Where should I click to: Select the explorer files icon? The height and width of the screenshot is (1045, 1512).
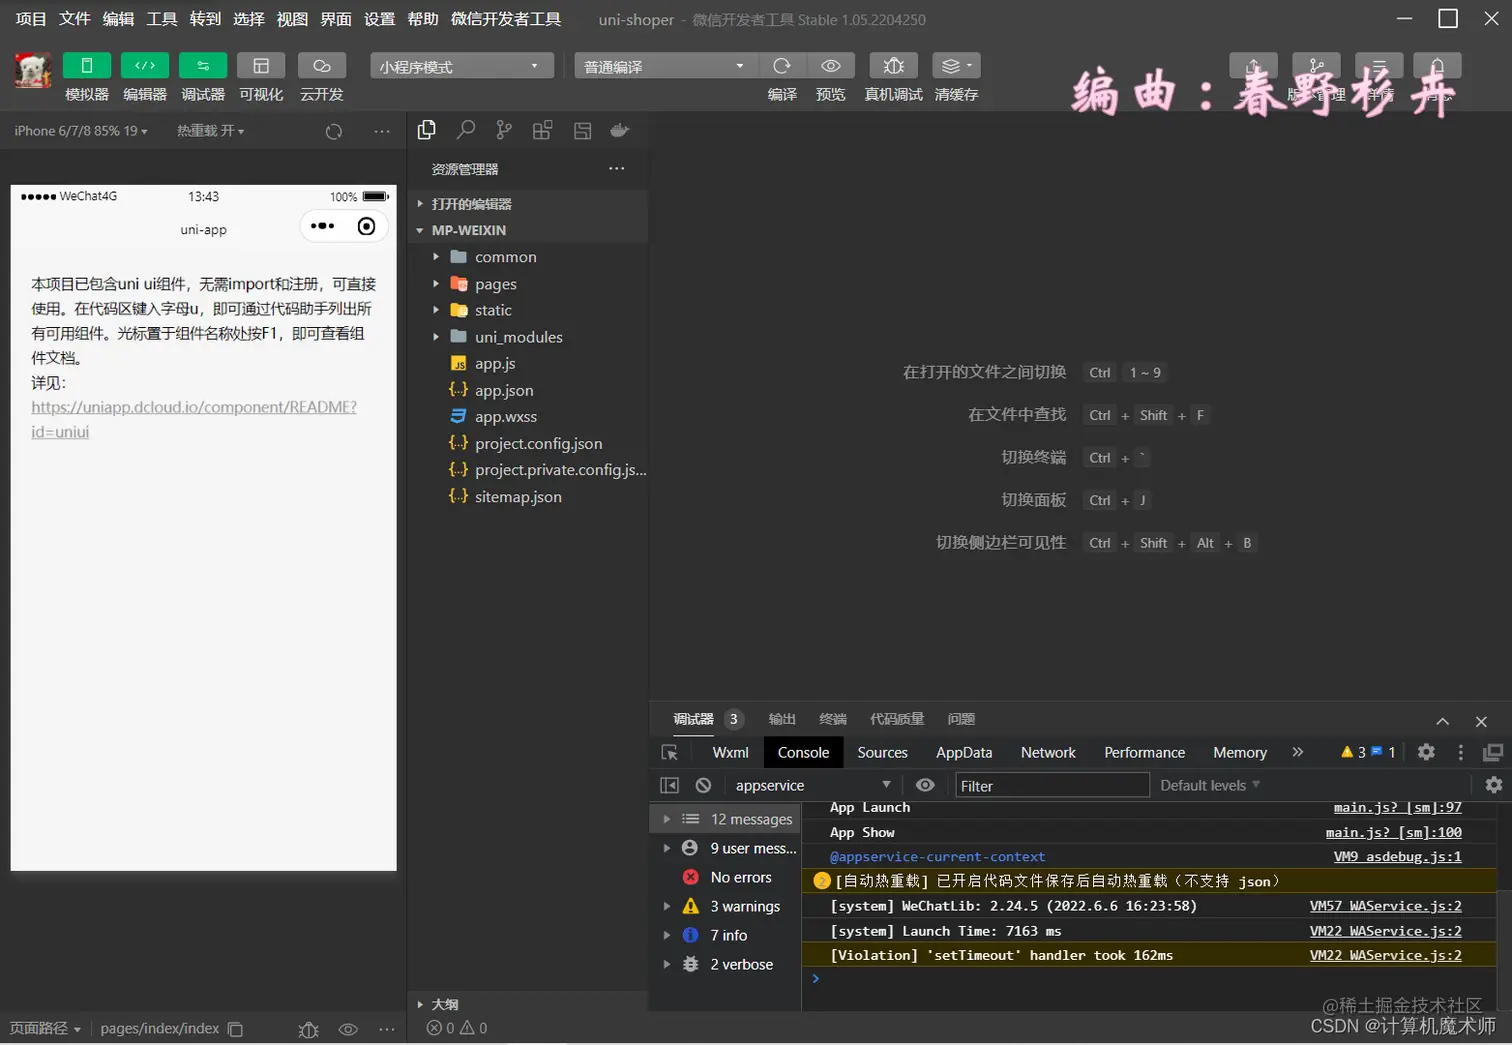coord(427,130)
